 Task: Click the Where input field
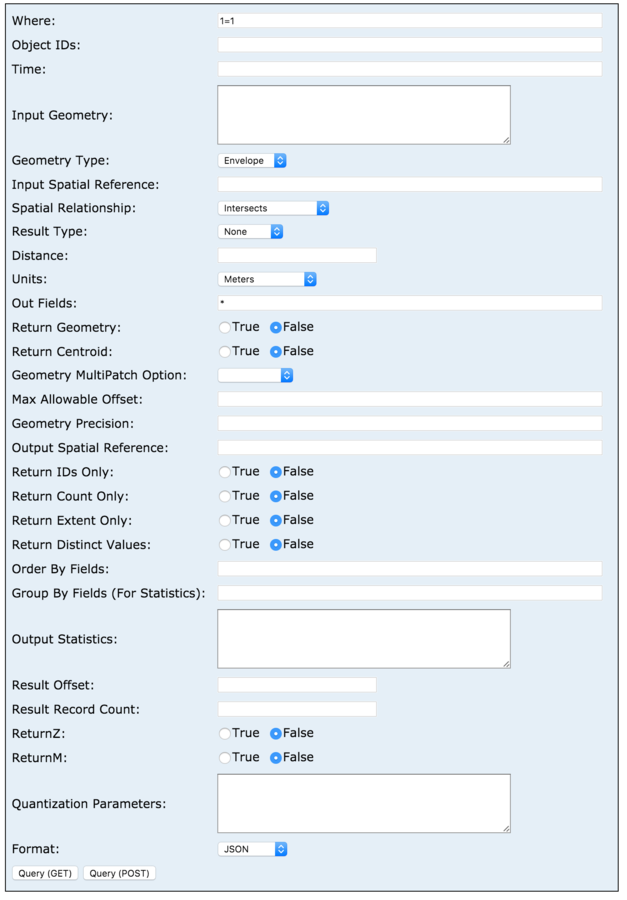click(x=409, y=21)
